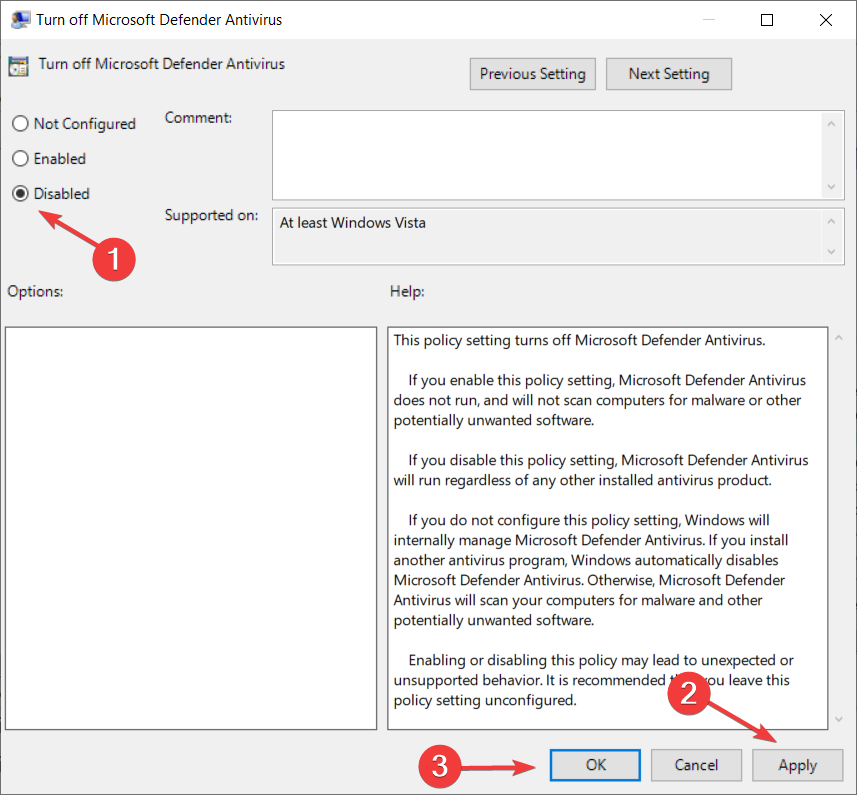Click the 'Options:' label

pos(35,291)
